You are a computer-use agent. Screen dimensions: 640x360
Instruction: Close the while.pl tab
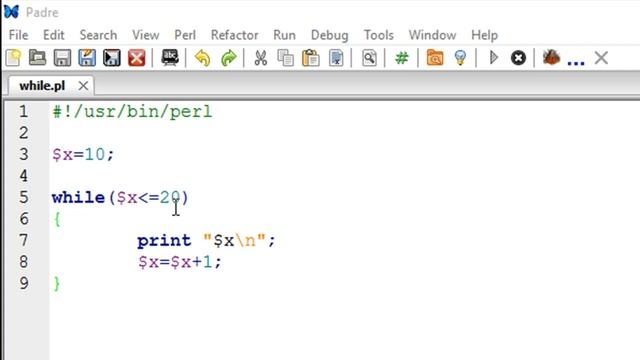(83, 86)
